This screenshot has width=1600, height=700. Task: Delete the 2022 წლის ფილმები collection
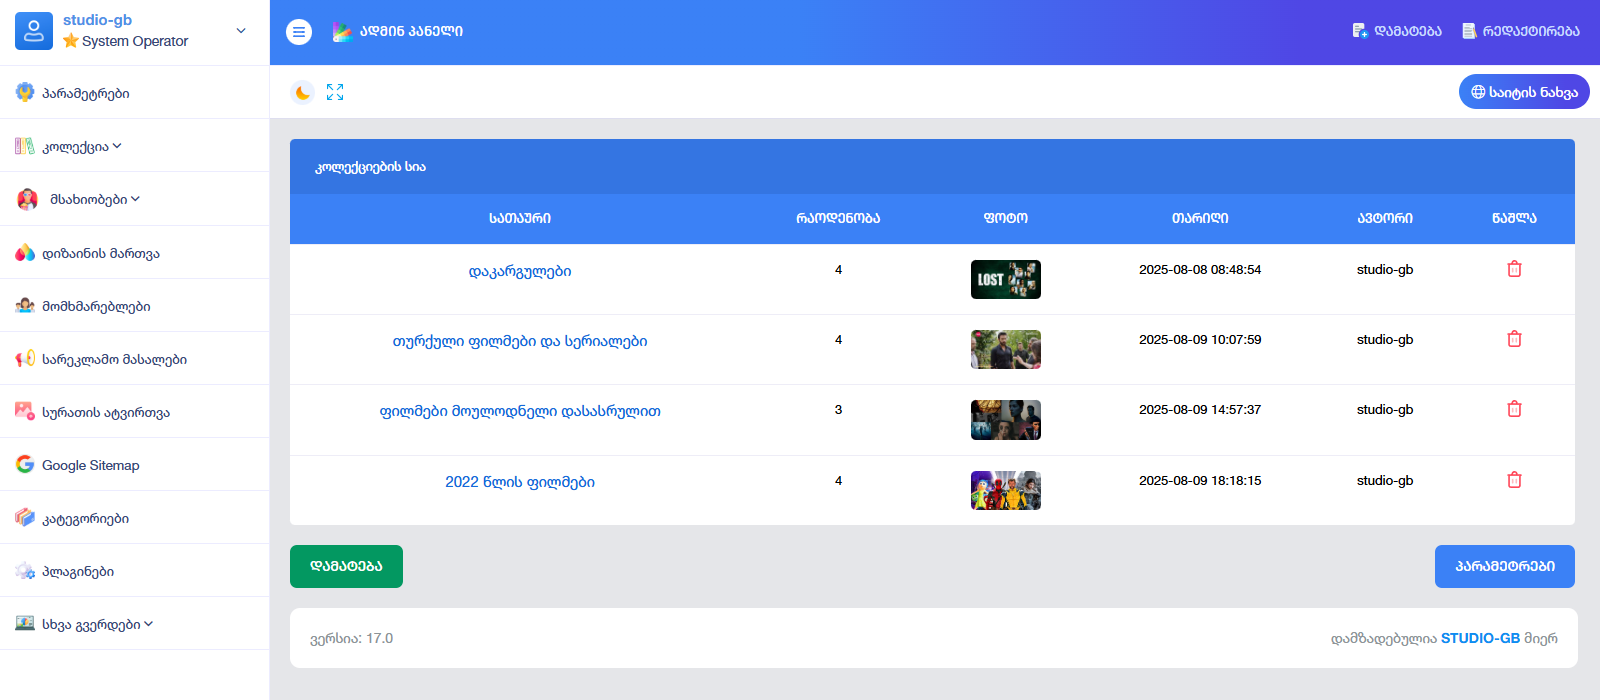click(1514, 480)
